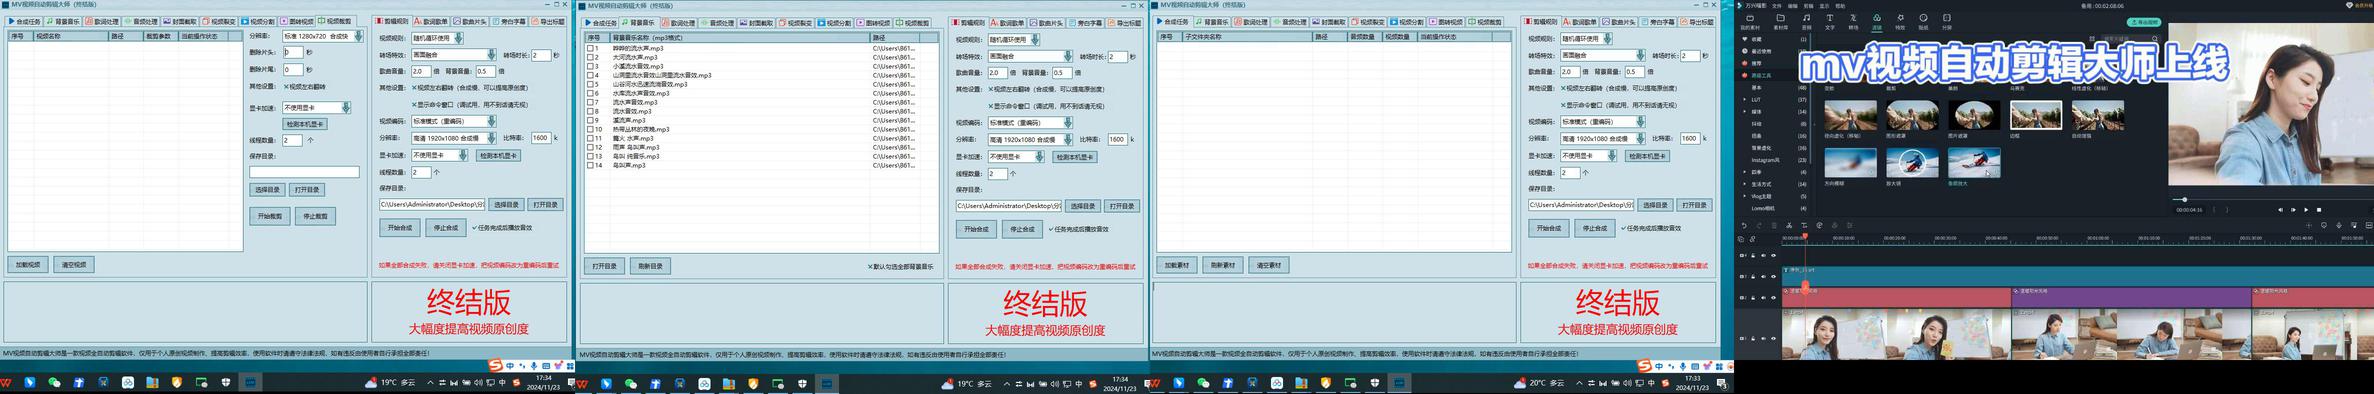Click the scissors split icon on Filmora timeline toolbar

pos(1789,226)
